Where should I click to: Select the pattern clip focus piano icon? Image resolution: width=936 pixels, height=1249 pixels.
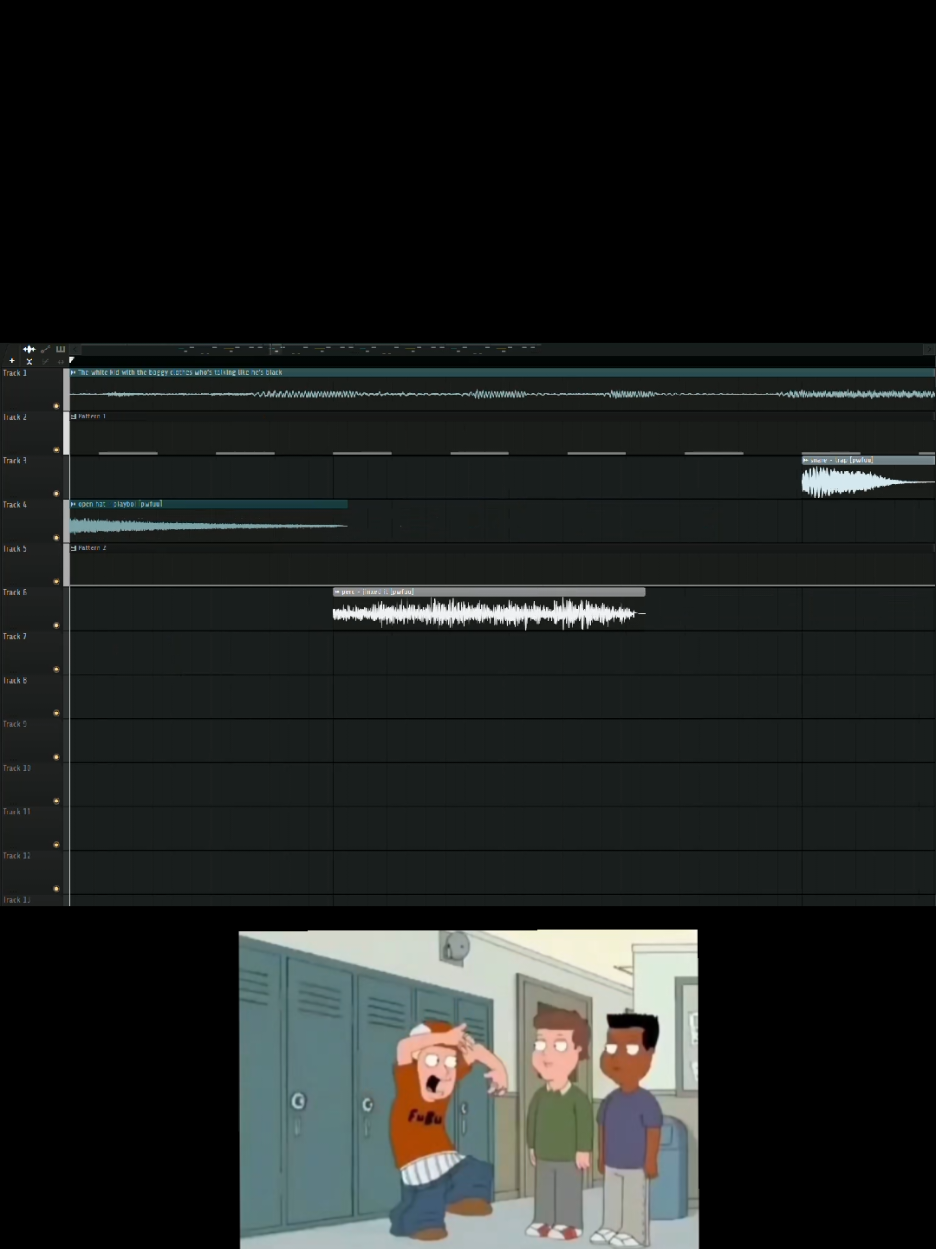click(x=61, y=349)
